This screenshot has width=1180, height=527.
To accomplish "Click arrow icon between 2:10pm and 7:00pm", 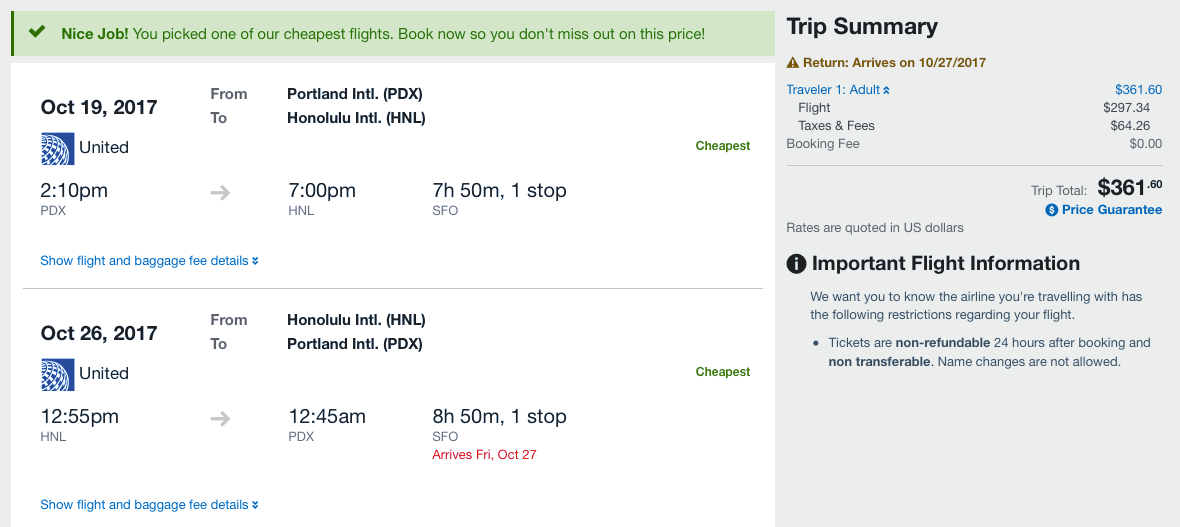I will [220, 192].
